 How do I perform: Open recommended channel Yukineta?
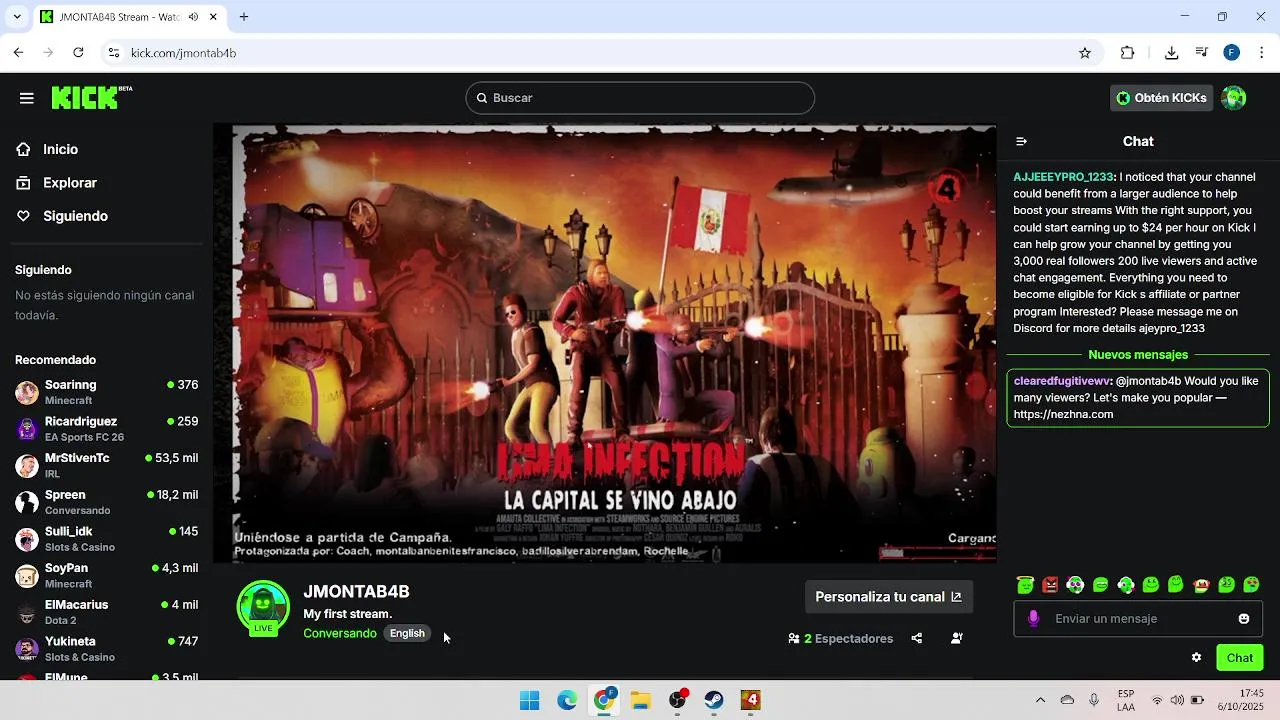click(106, 649)
